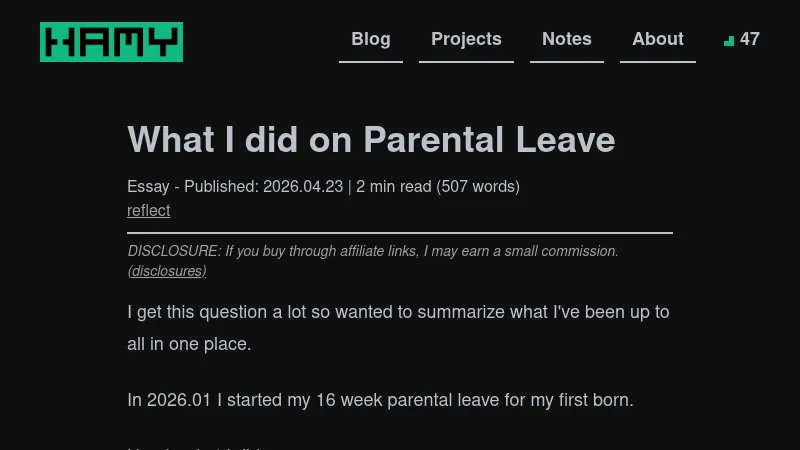Click the published date 2026.04.23

303,186
